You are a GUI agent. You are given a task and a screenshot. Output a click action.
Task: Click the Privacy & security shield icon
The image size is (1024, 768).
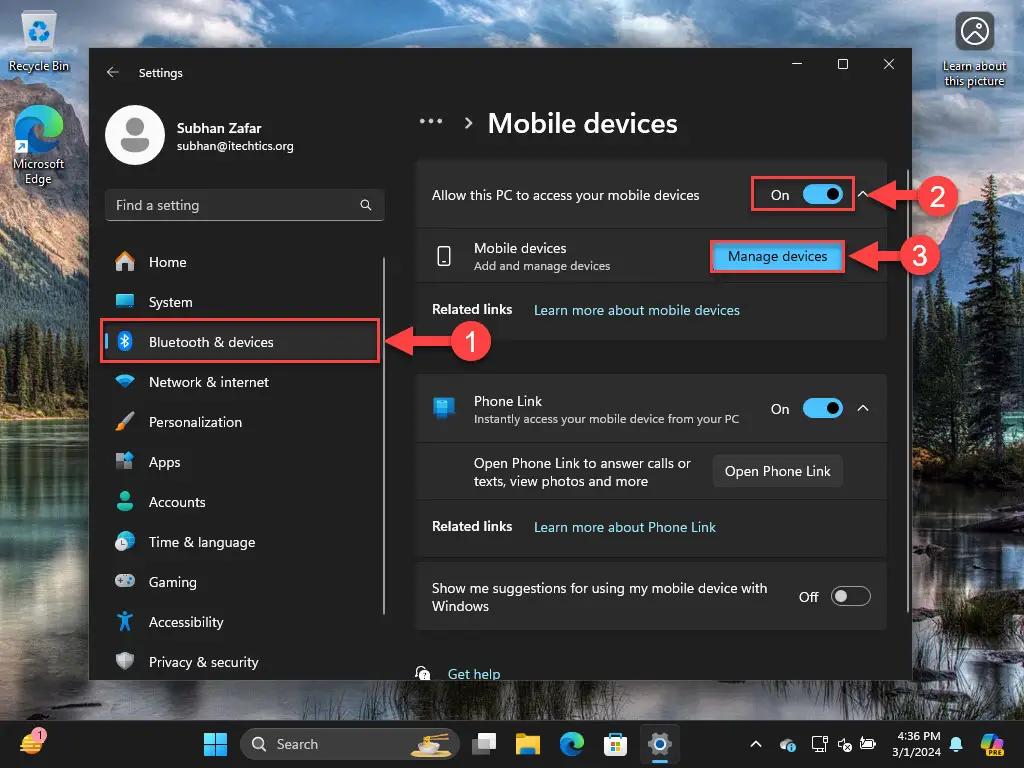pyautogui.click(x=125, y=661)
